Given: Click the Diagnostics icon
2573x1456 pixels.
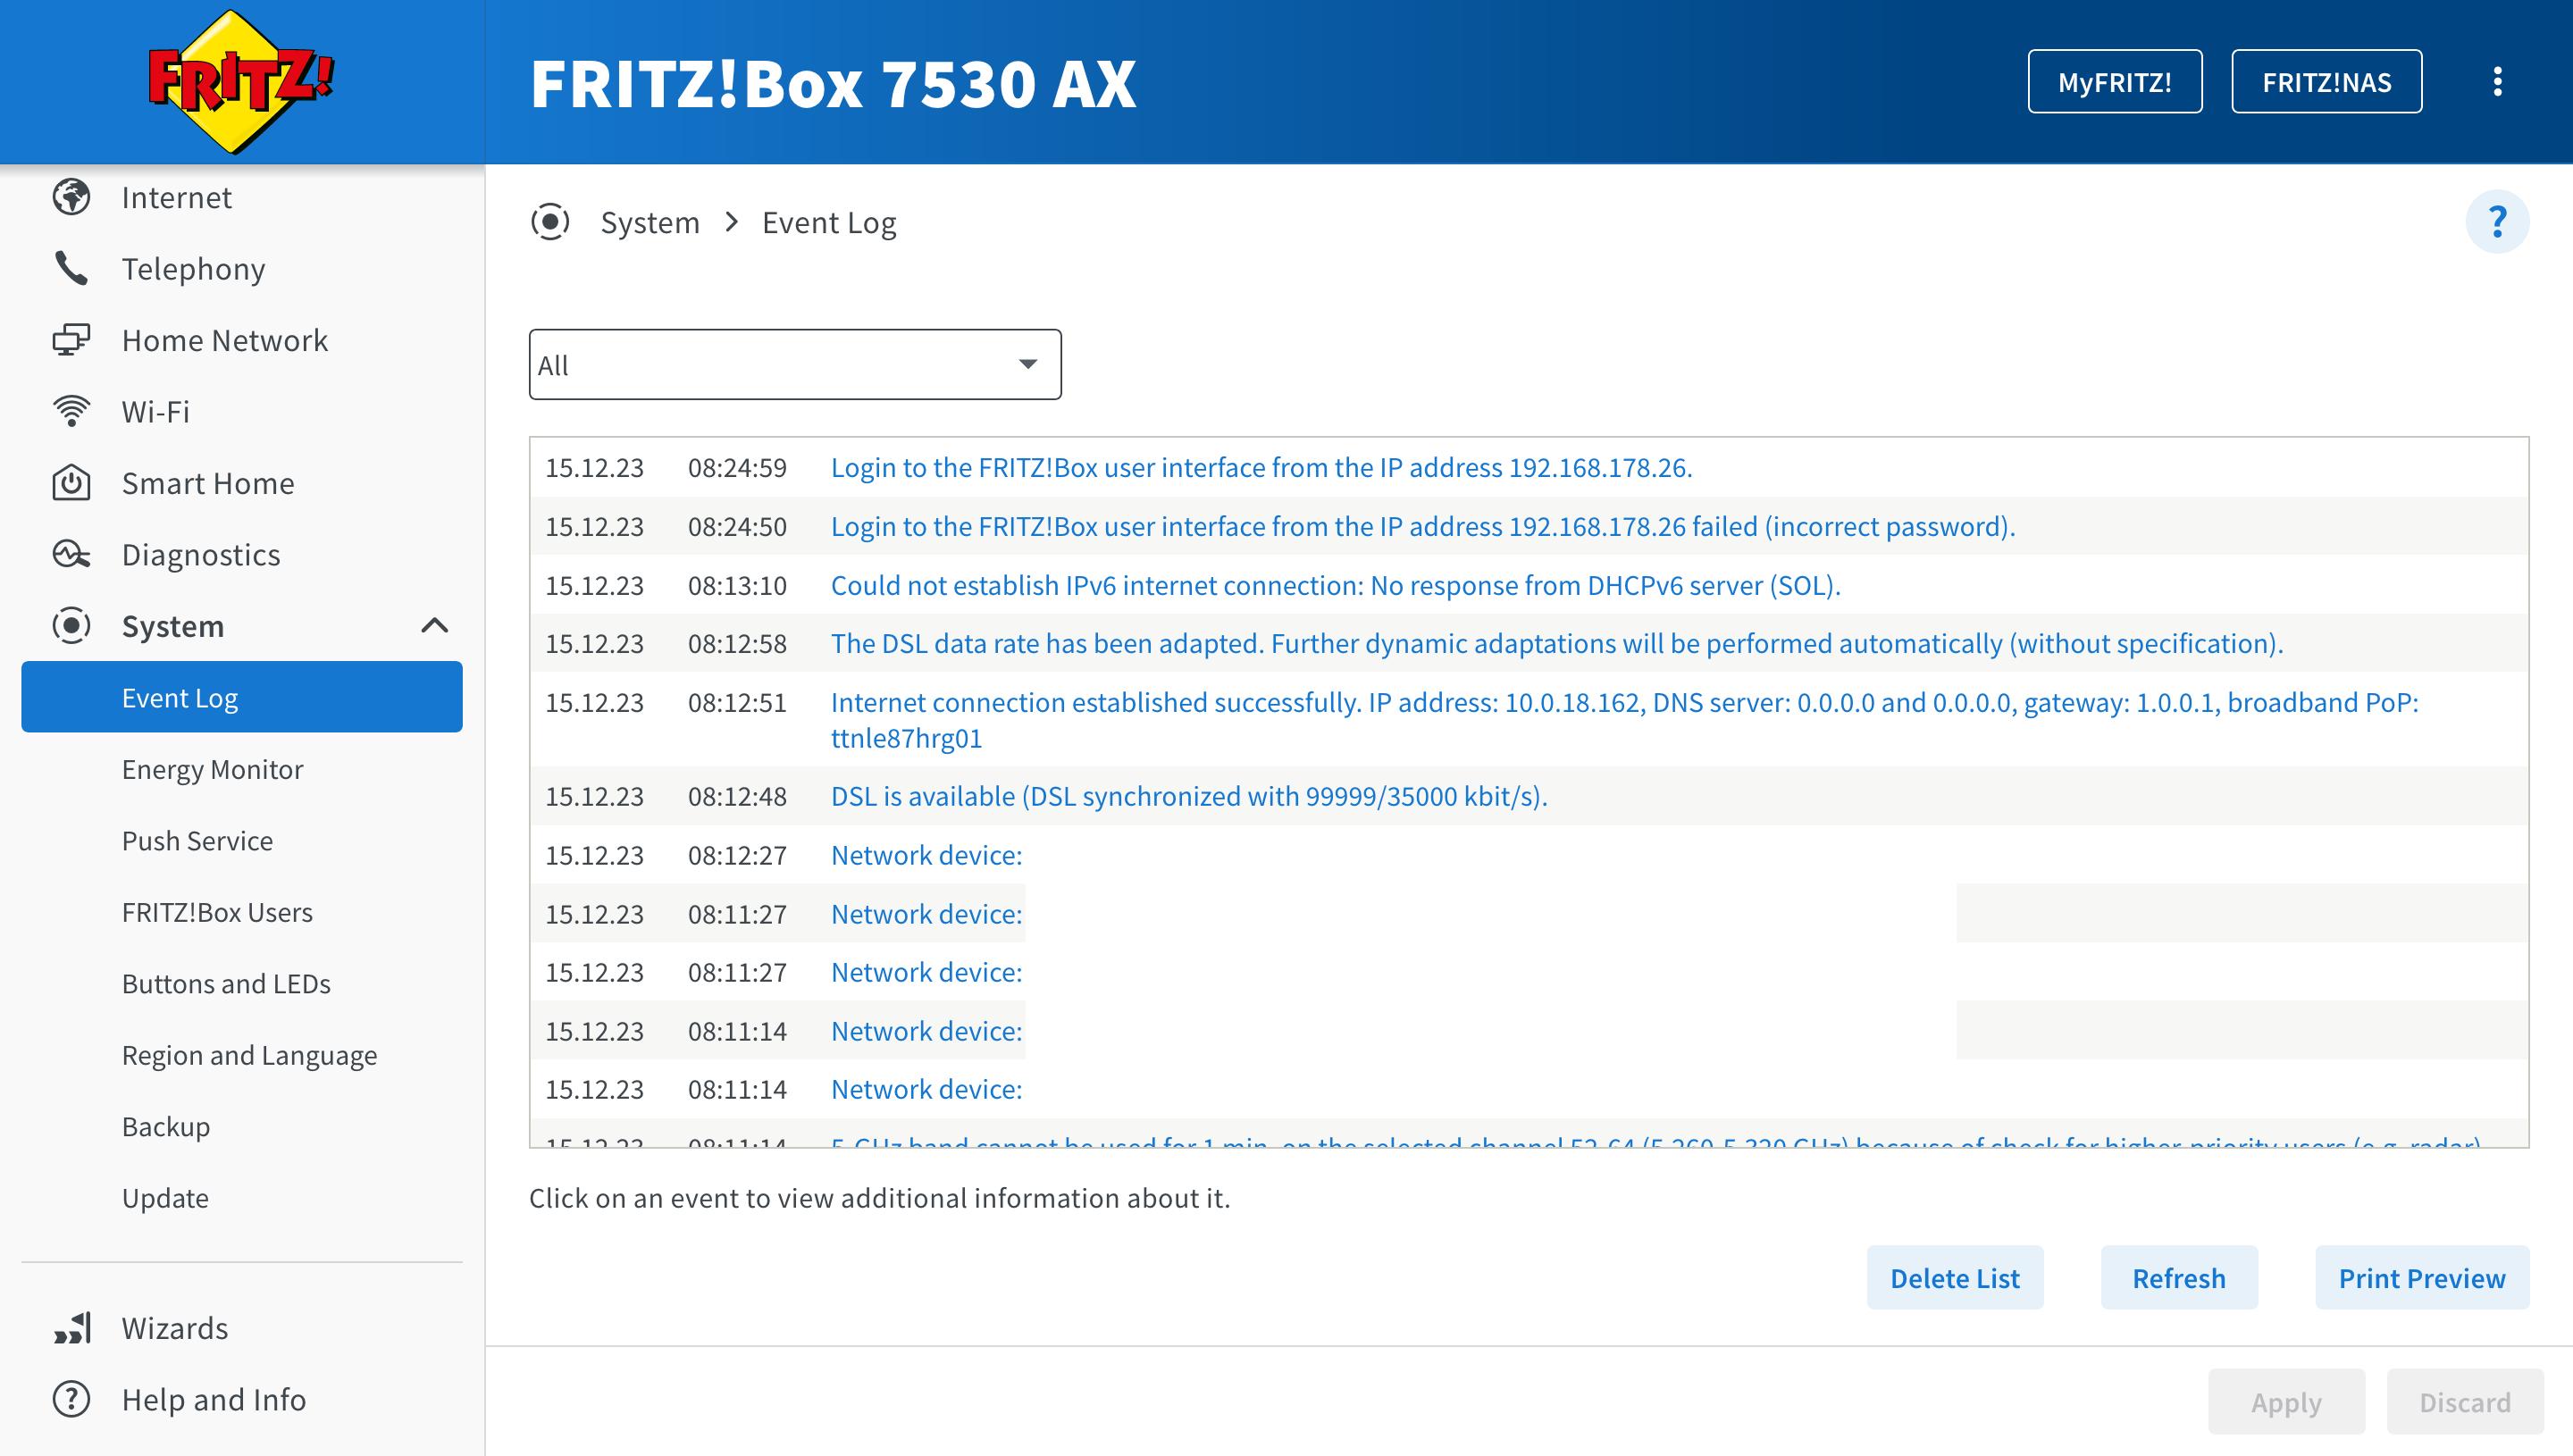Looking at the screenshot, I should tap(71, 554).
